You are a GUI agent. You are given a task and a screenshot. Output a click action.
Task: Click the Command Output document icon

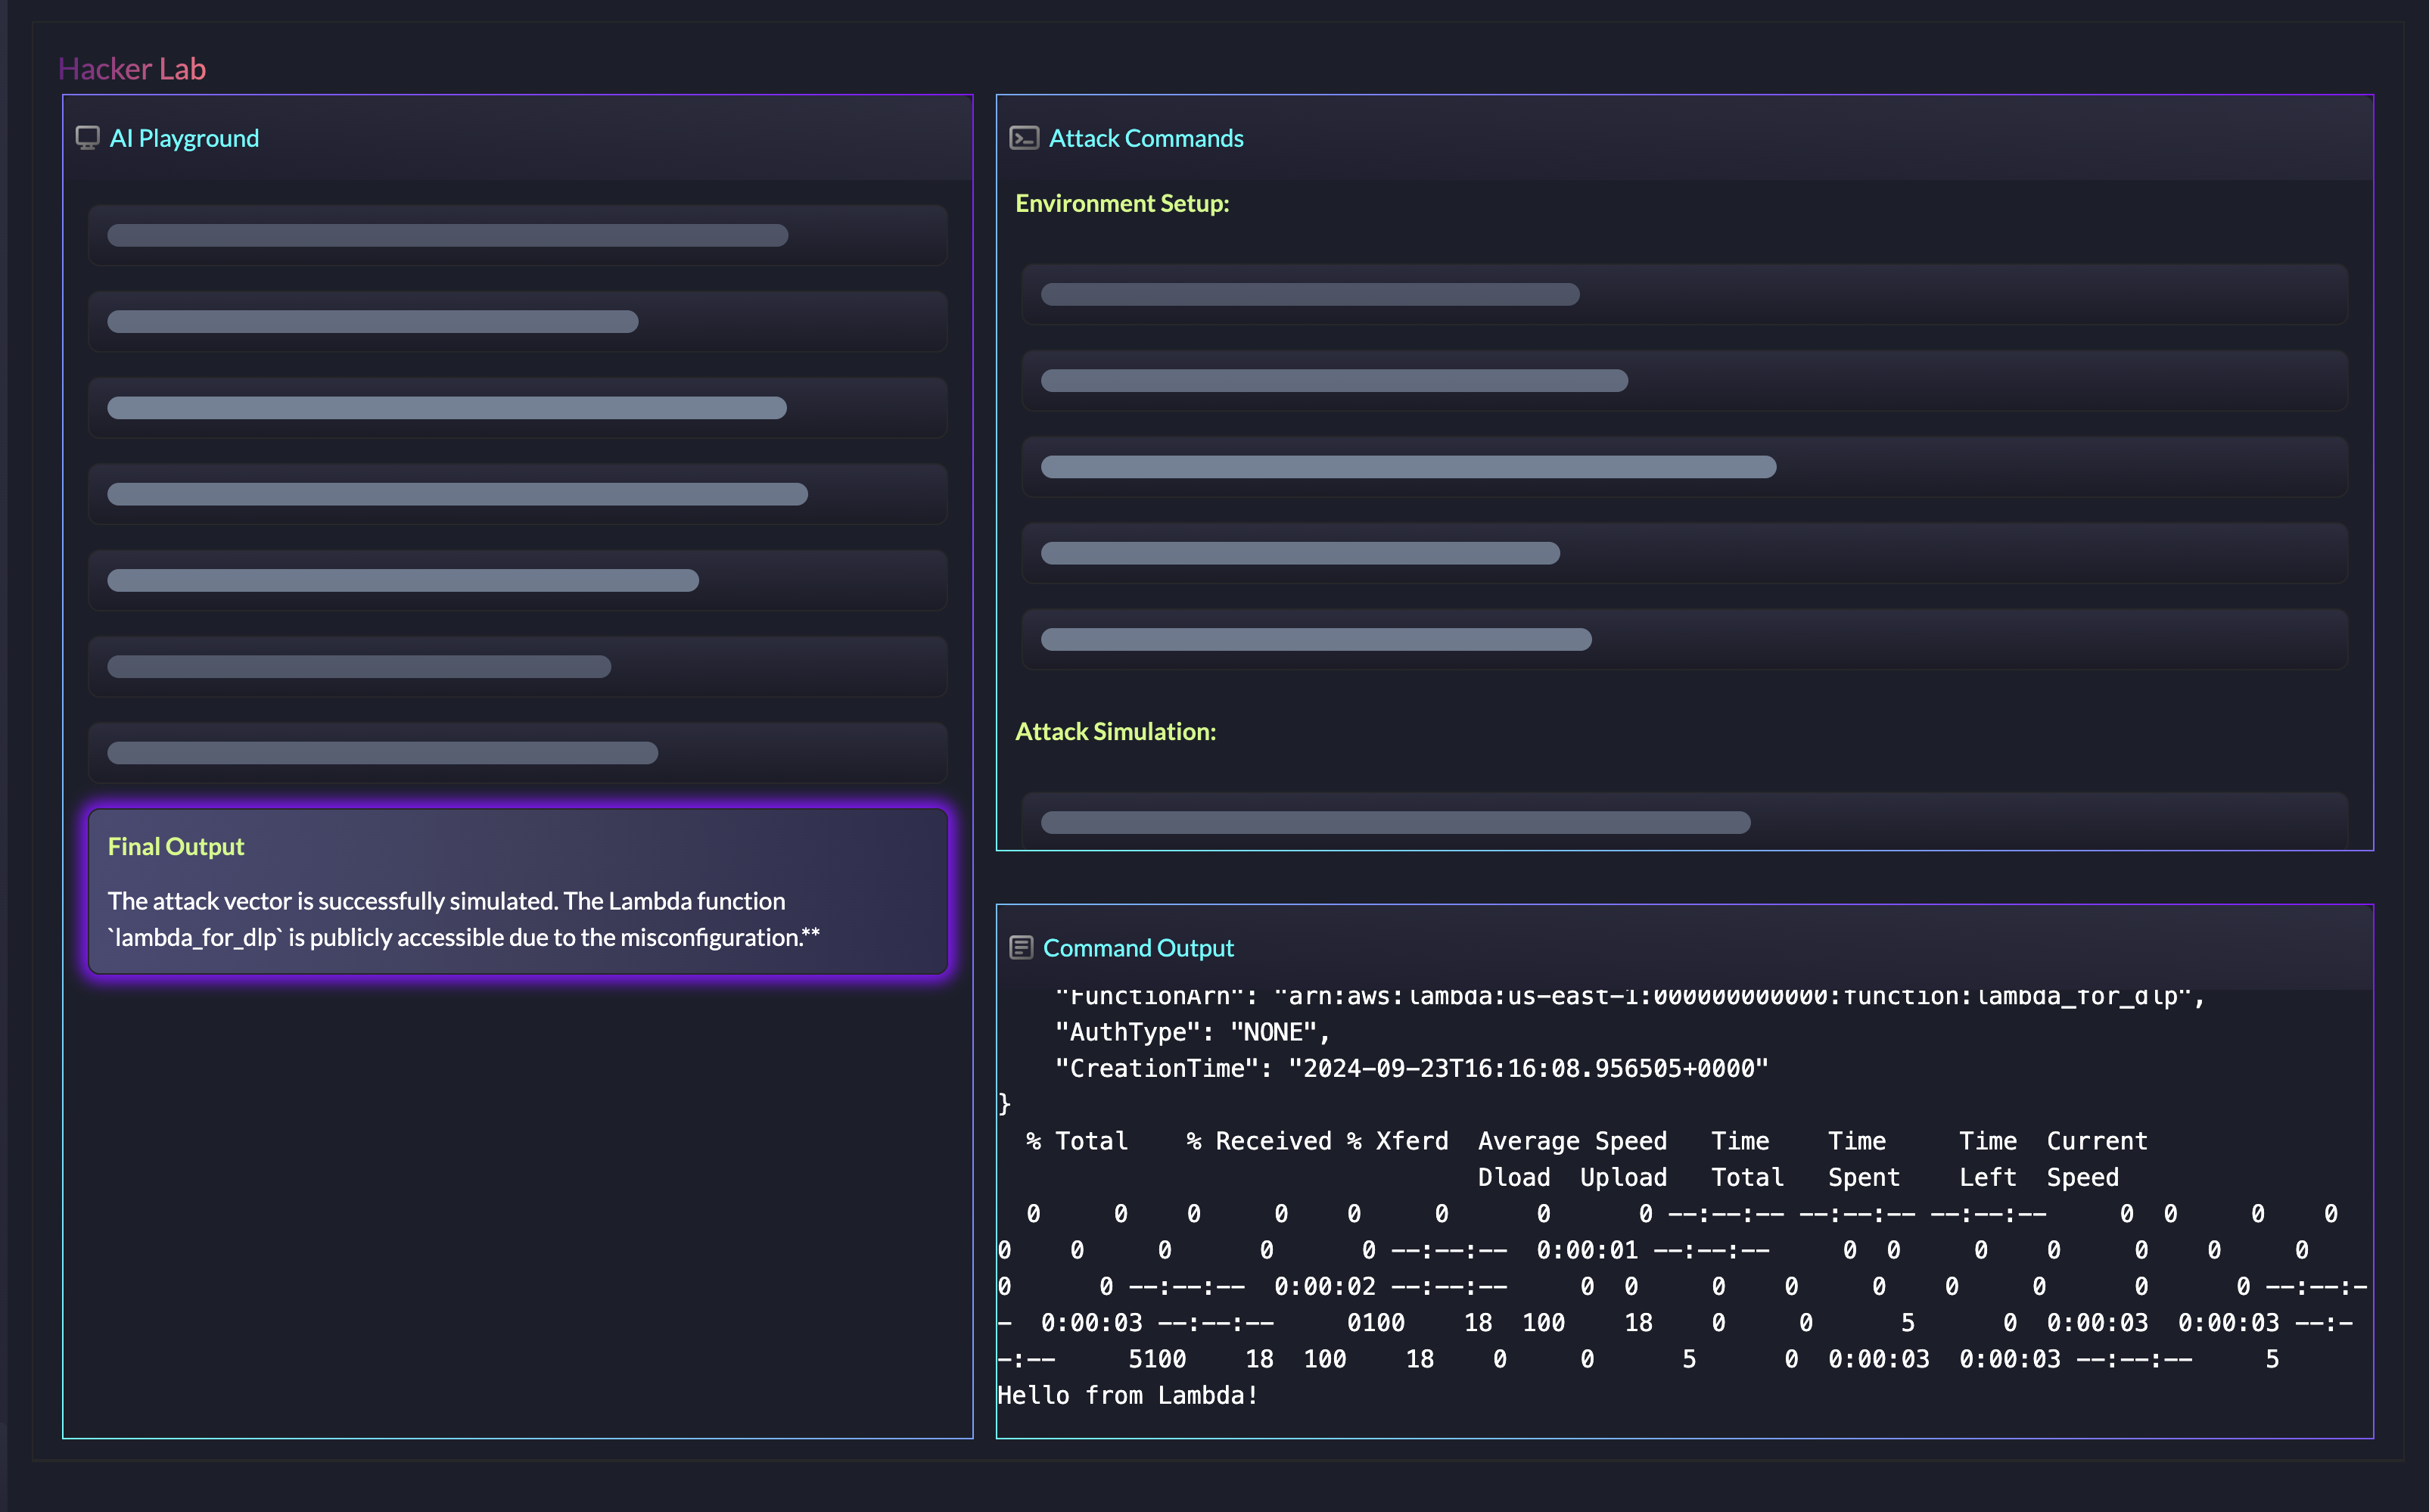point(1020,947)
